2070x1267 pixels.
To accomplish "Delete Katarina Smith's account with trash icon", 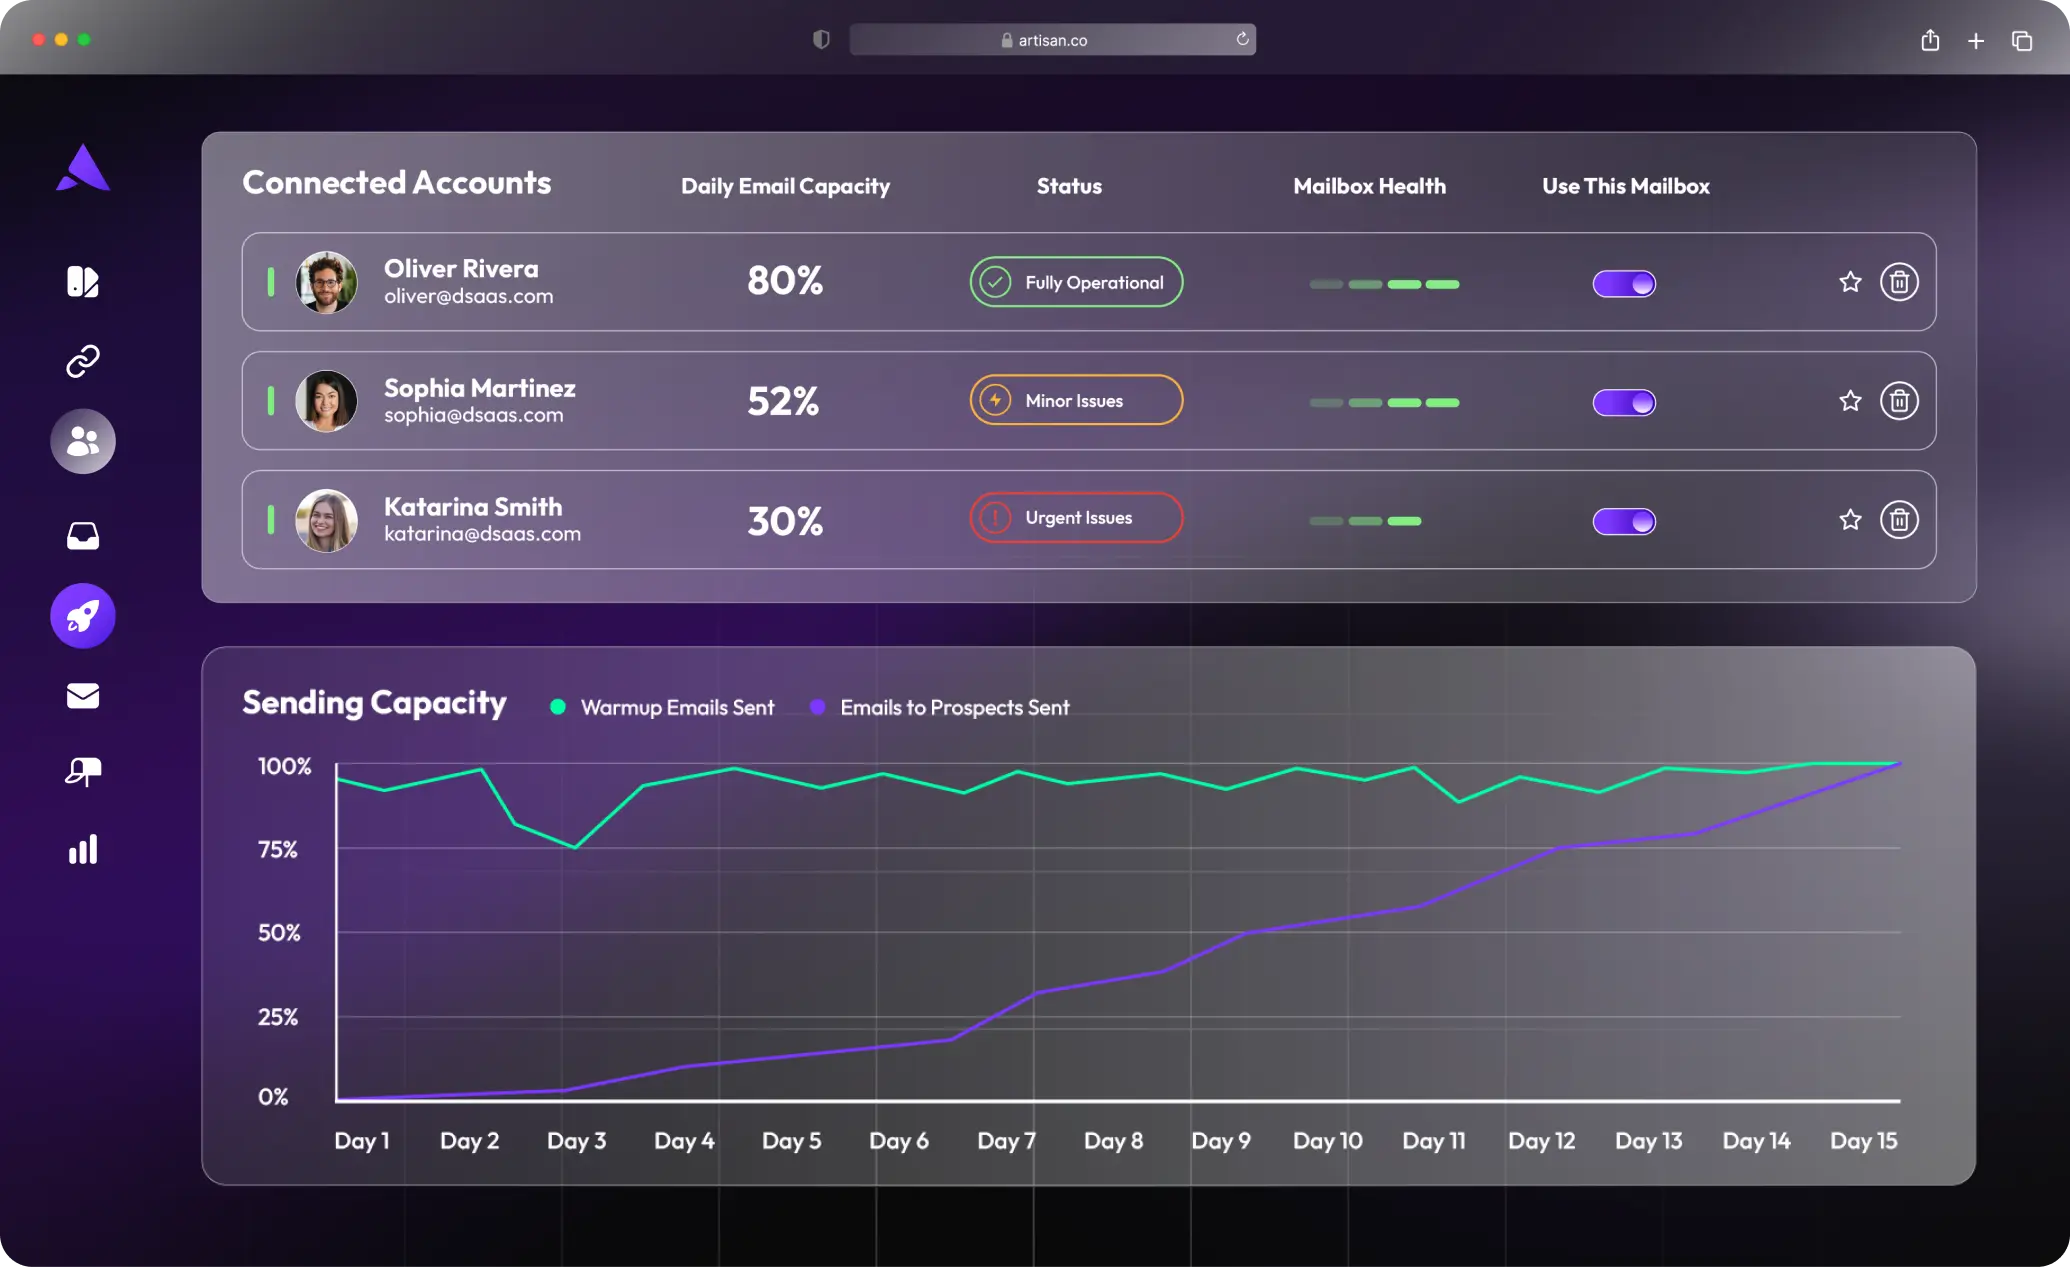I will (x=1899, y=520).
